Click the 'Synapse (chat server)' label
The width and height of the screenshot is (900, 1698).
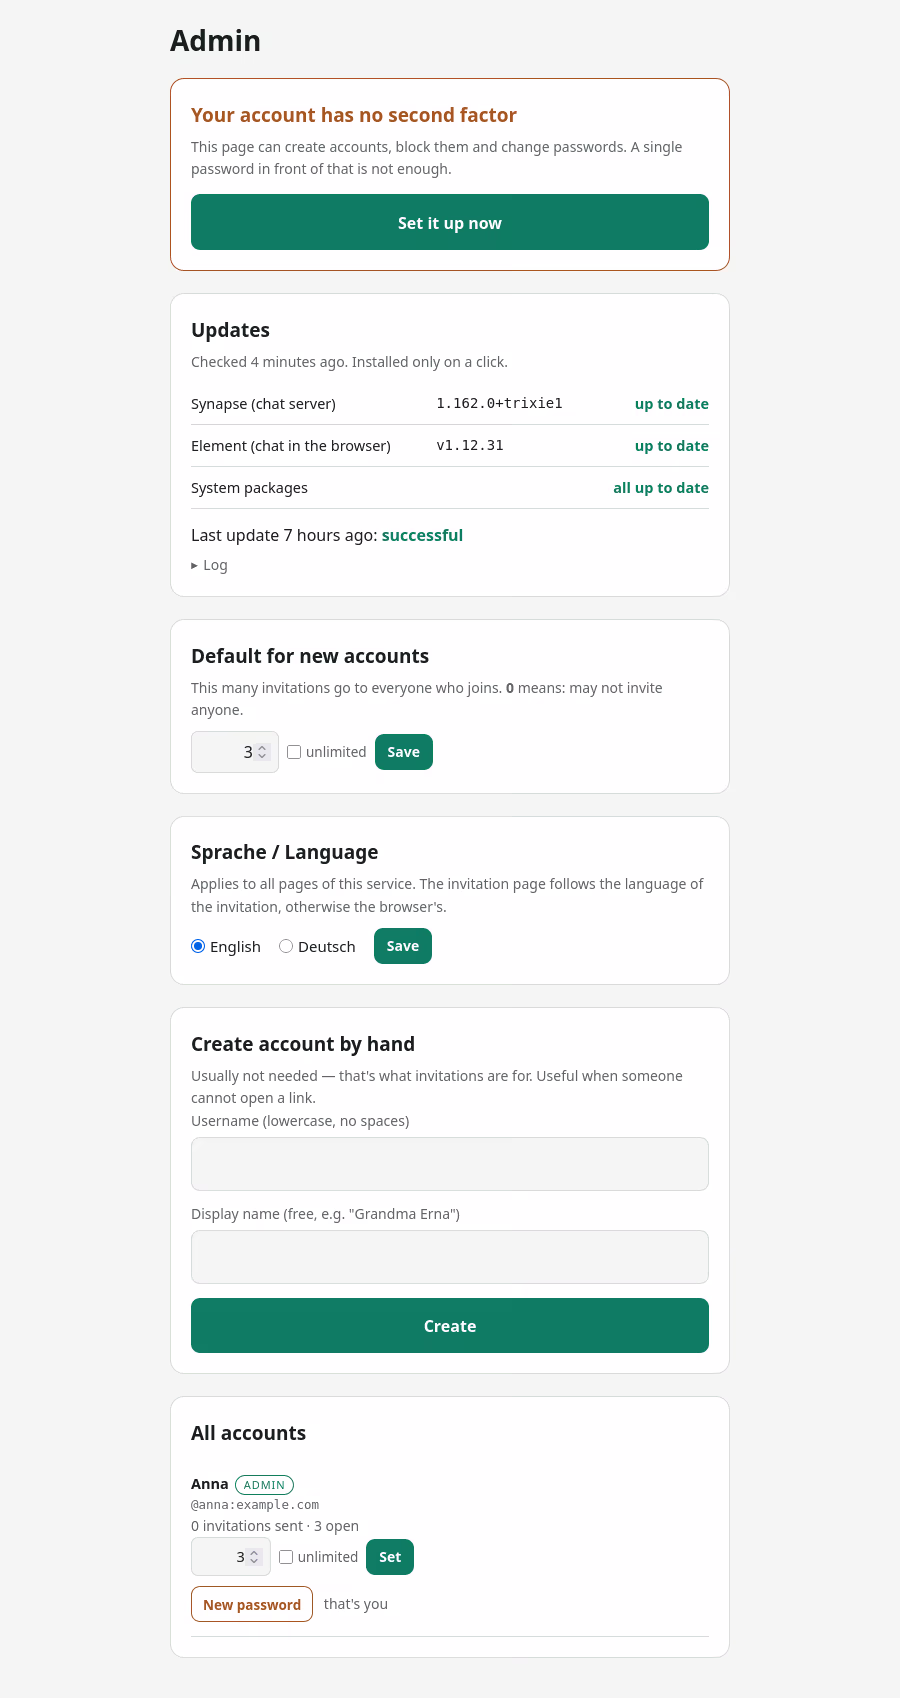coord(263,404)
